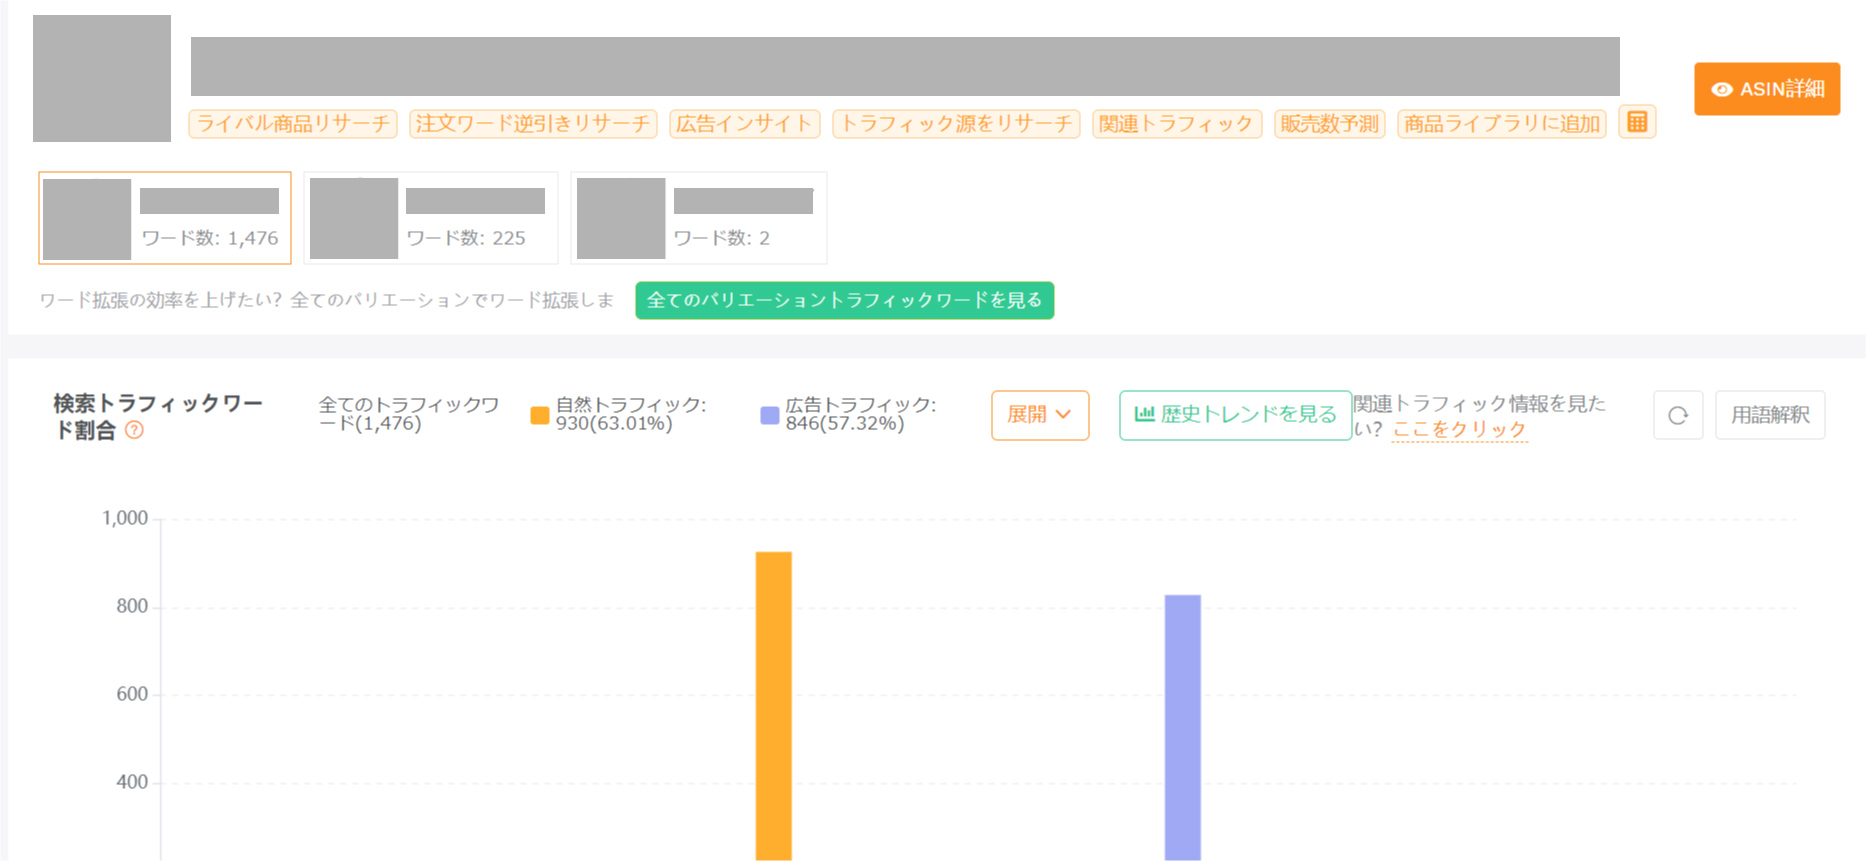Image resolution: width=1866 pixels, height=861 pixels.
Task: Click 自然トラフィック: 930(63.01%) legend text
Action: click(631, 414)
